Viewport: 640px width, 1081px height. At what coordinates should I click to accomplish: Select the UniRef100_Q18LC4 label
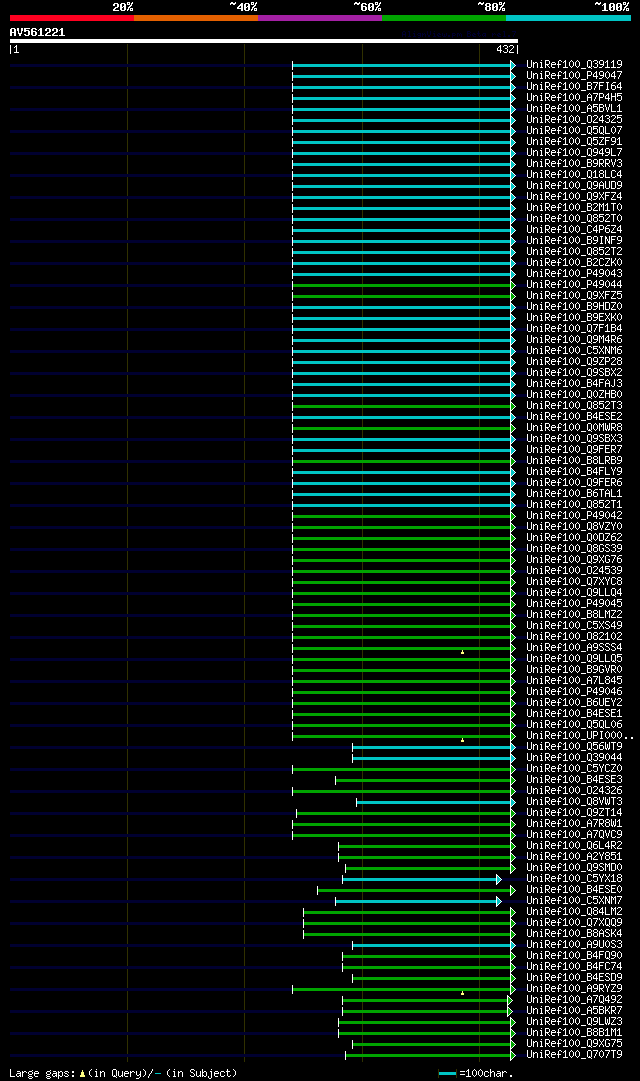[x=574, y=175]
